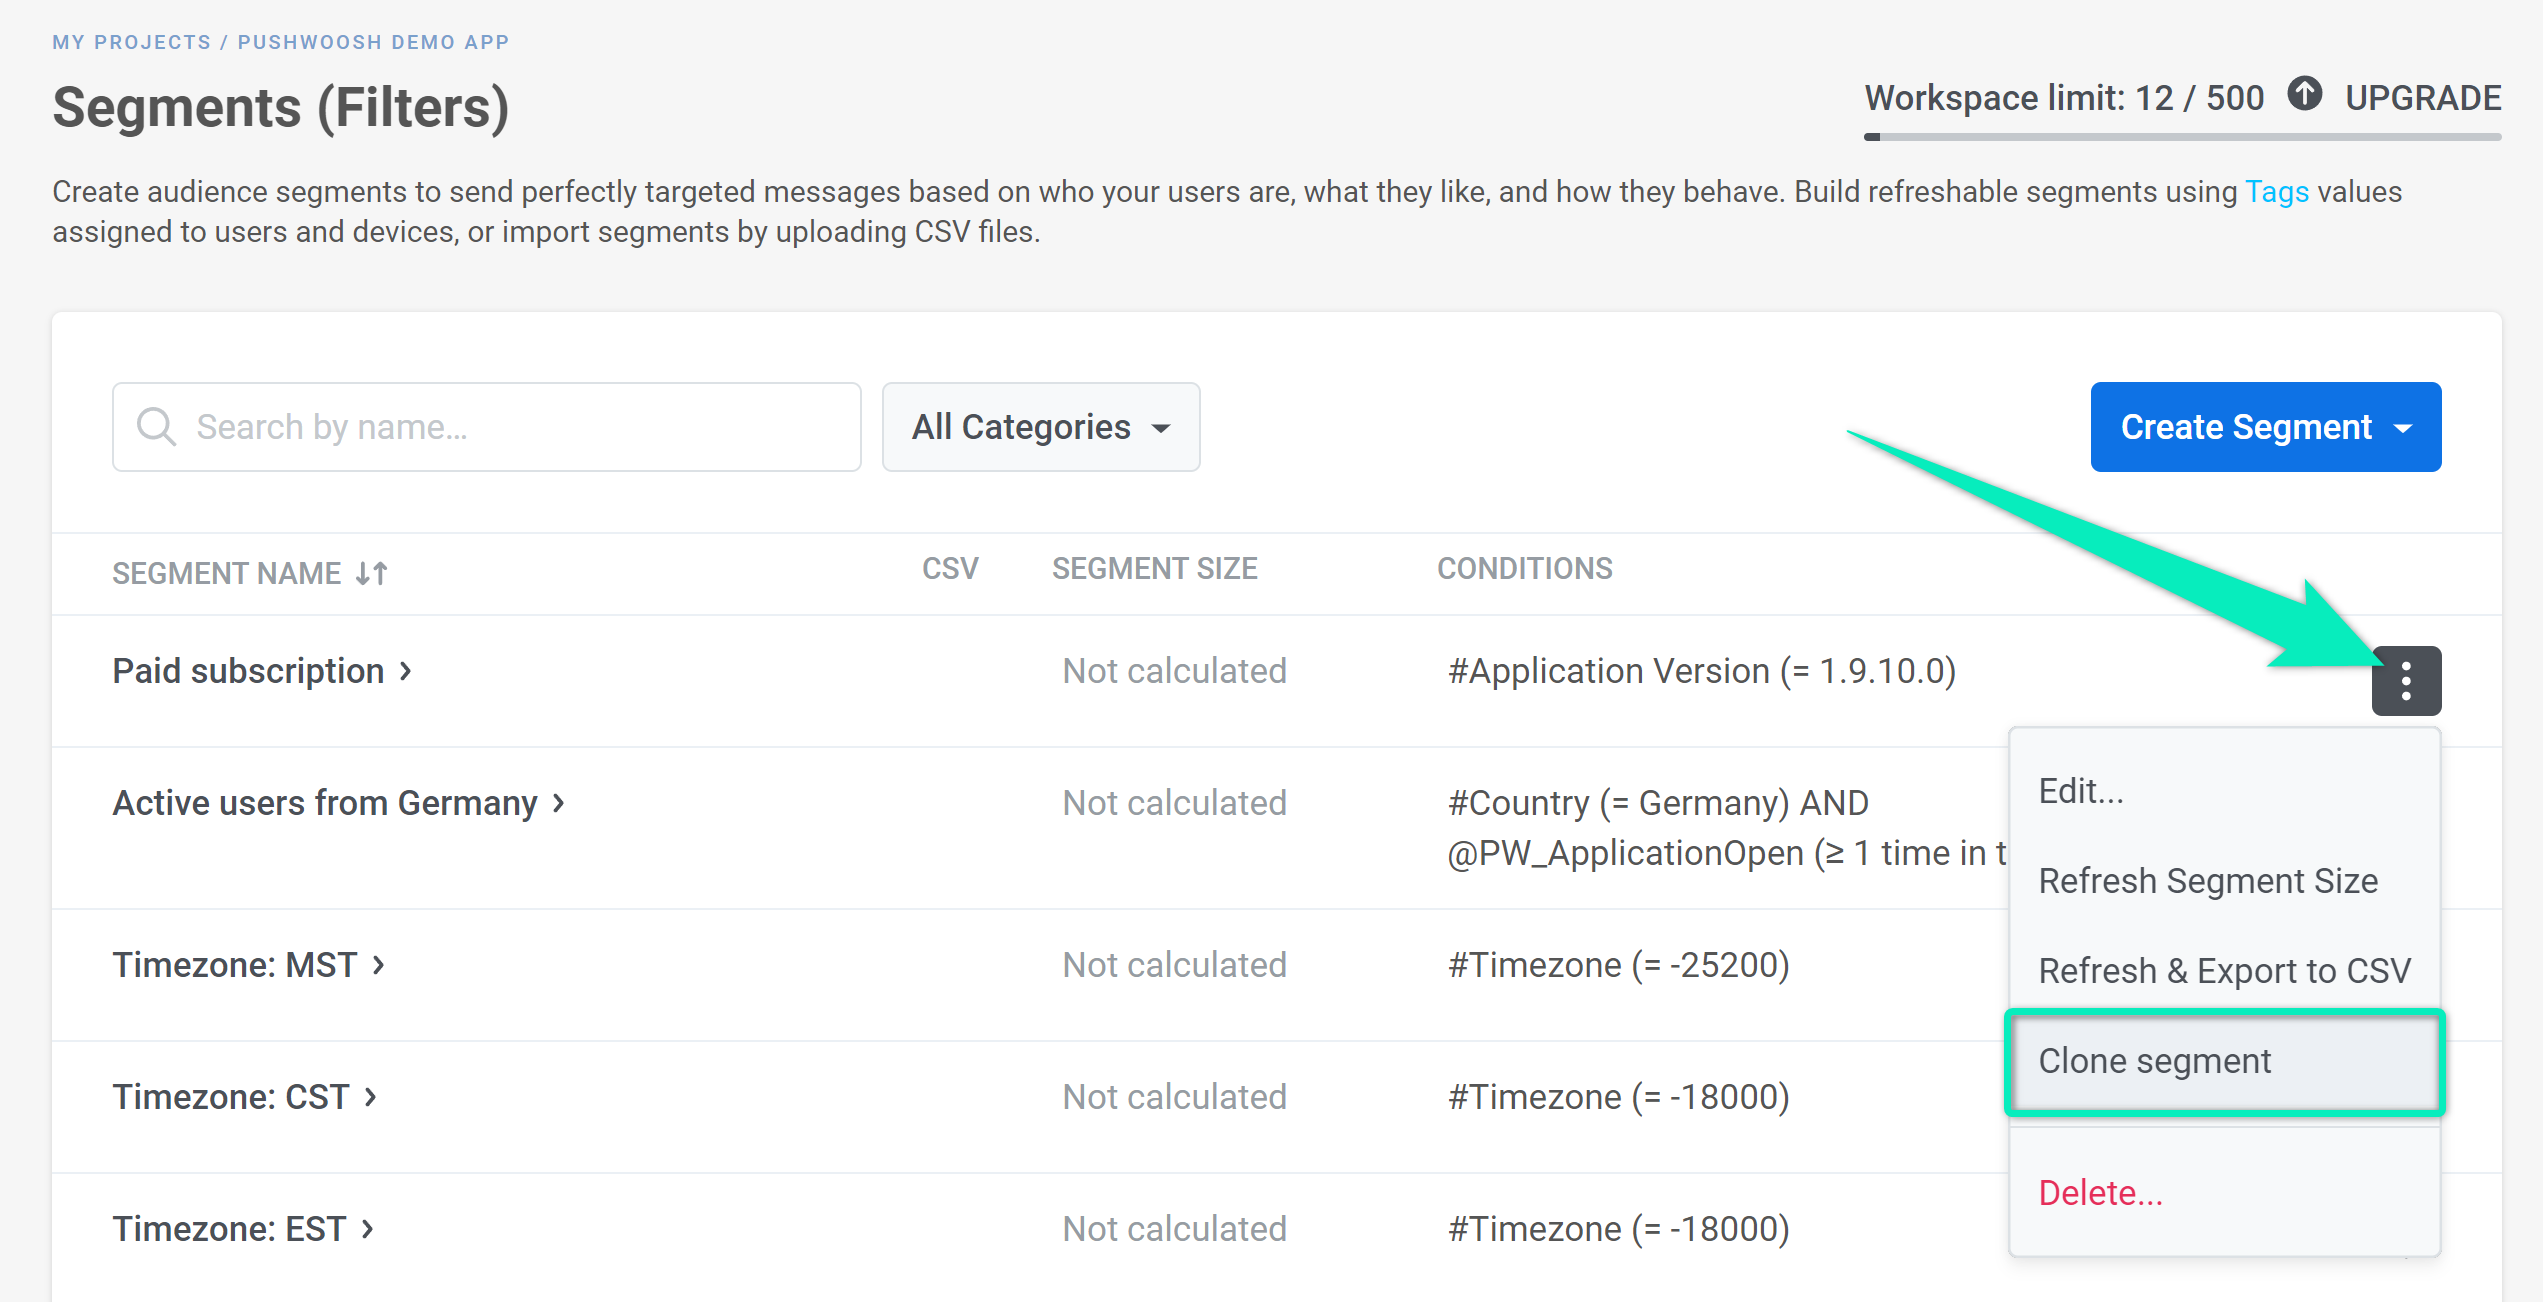Click chevron next to Paid subscription
This screenshot has width=2543, height=1302.
click(x=406, y=671)
